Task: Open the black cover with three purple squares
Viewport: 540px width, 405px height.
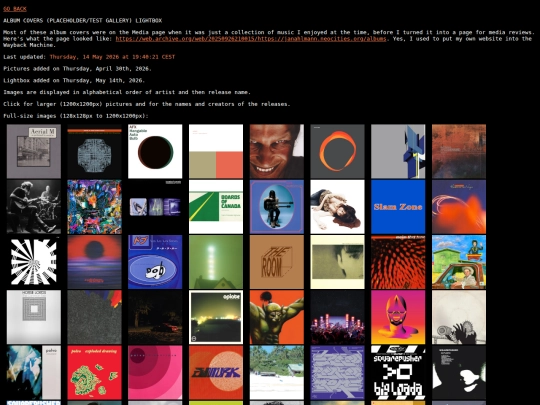Action: tap(155, 207)
